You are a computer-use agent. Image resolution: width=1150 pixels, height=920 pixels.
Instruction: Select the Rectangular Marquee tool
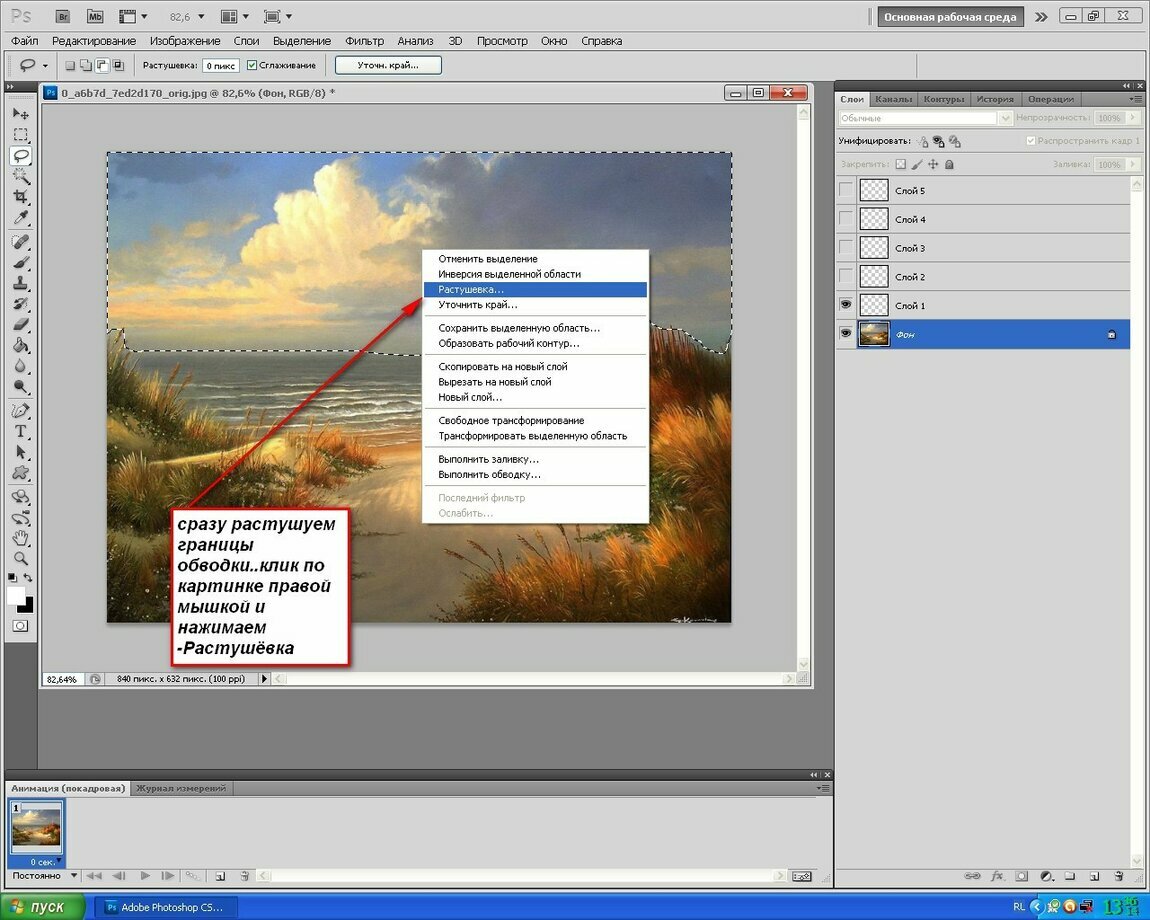[x=21, y=135]
